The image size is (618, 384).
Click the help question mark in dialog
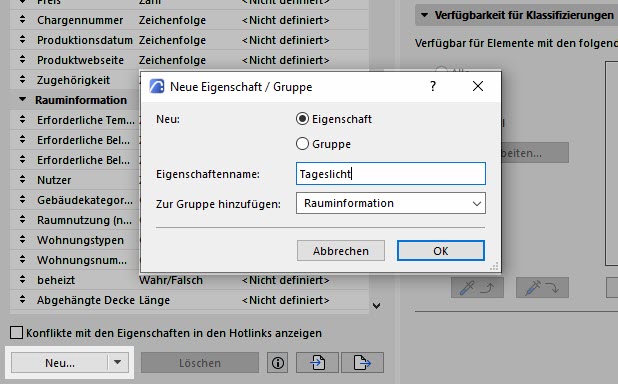pyautogui.click(x=433, y=86)
